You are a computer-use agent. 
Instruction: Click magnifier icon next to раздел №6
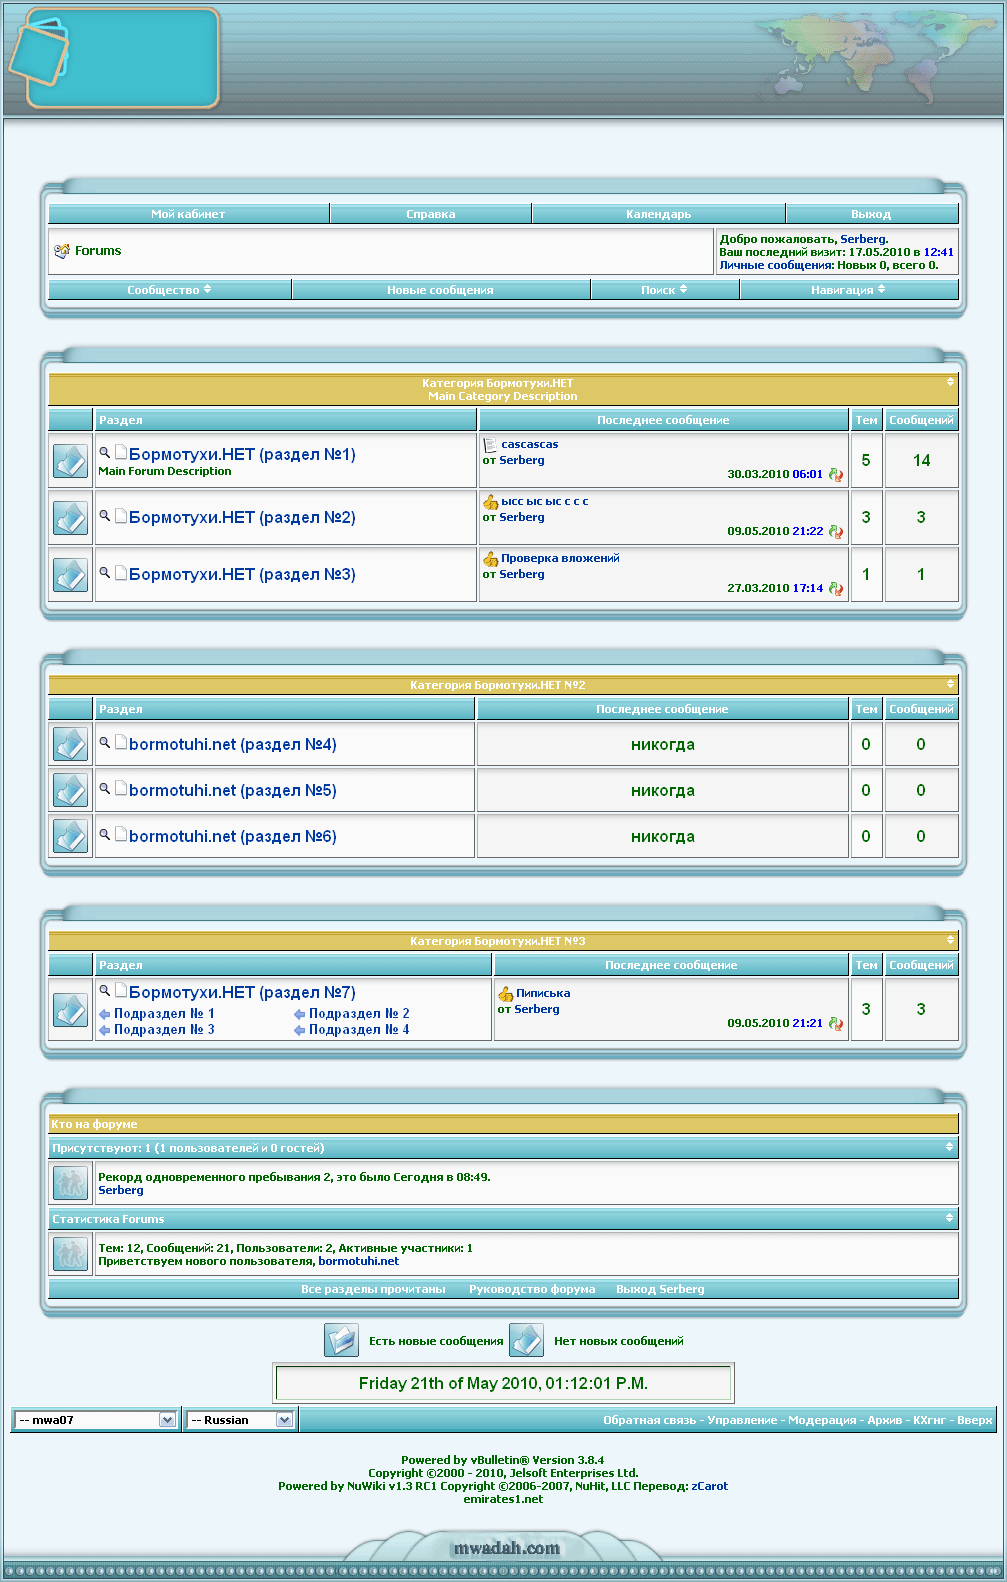pyautogui.click(x=104, y=834)
